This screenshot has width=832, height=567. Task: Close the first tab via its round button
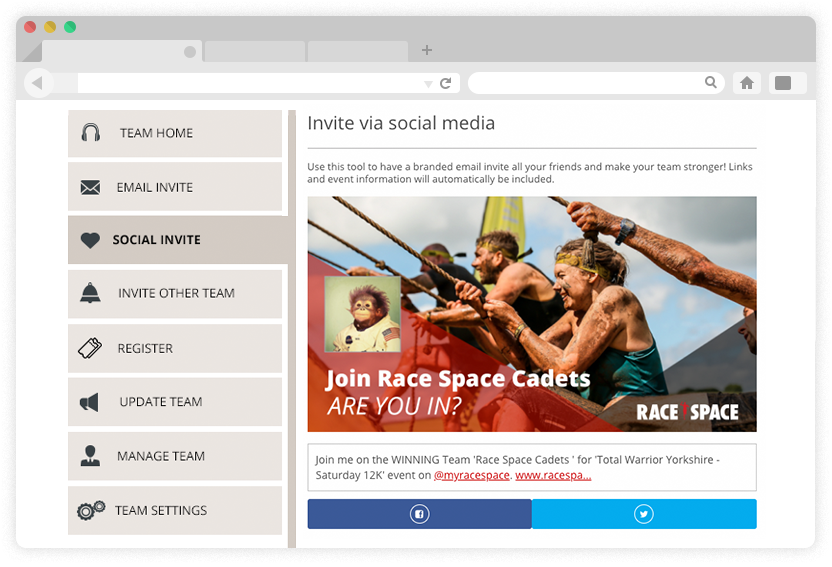[x=190, y=51]
